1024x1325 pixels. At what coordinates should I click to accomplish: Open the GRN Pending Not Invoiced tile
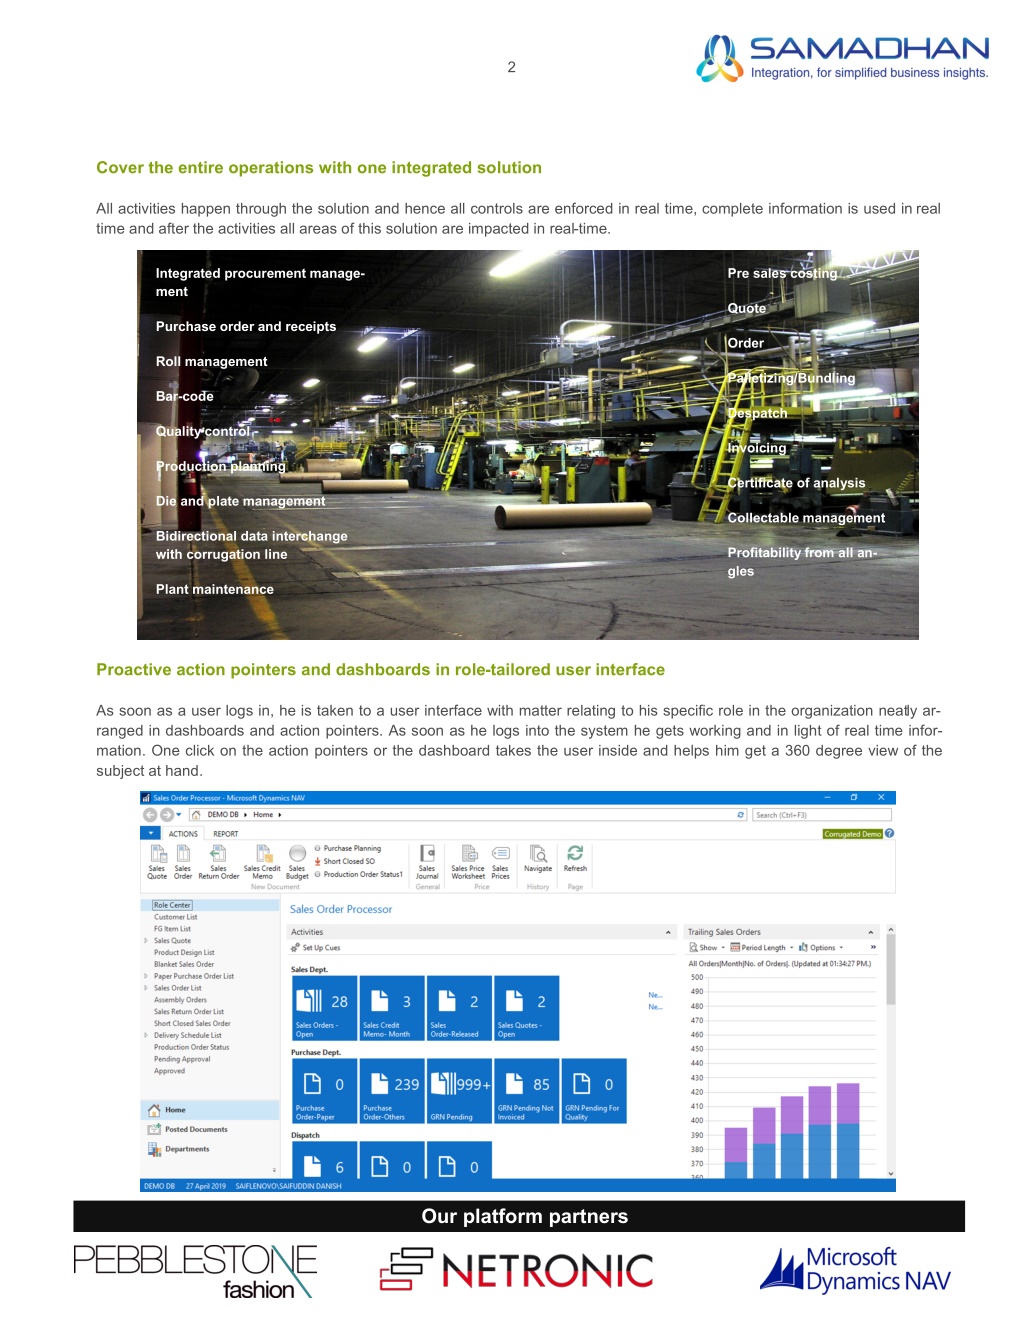click(526, 1091)
